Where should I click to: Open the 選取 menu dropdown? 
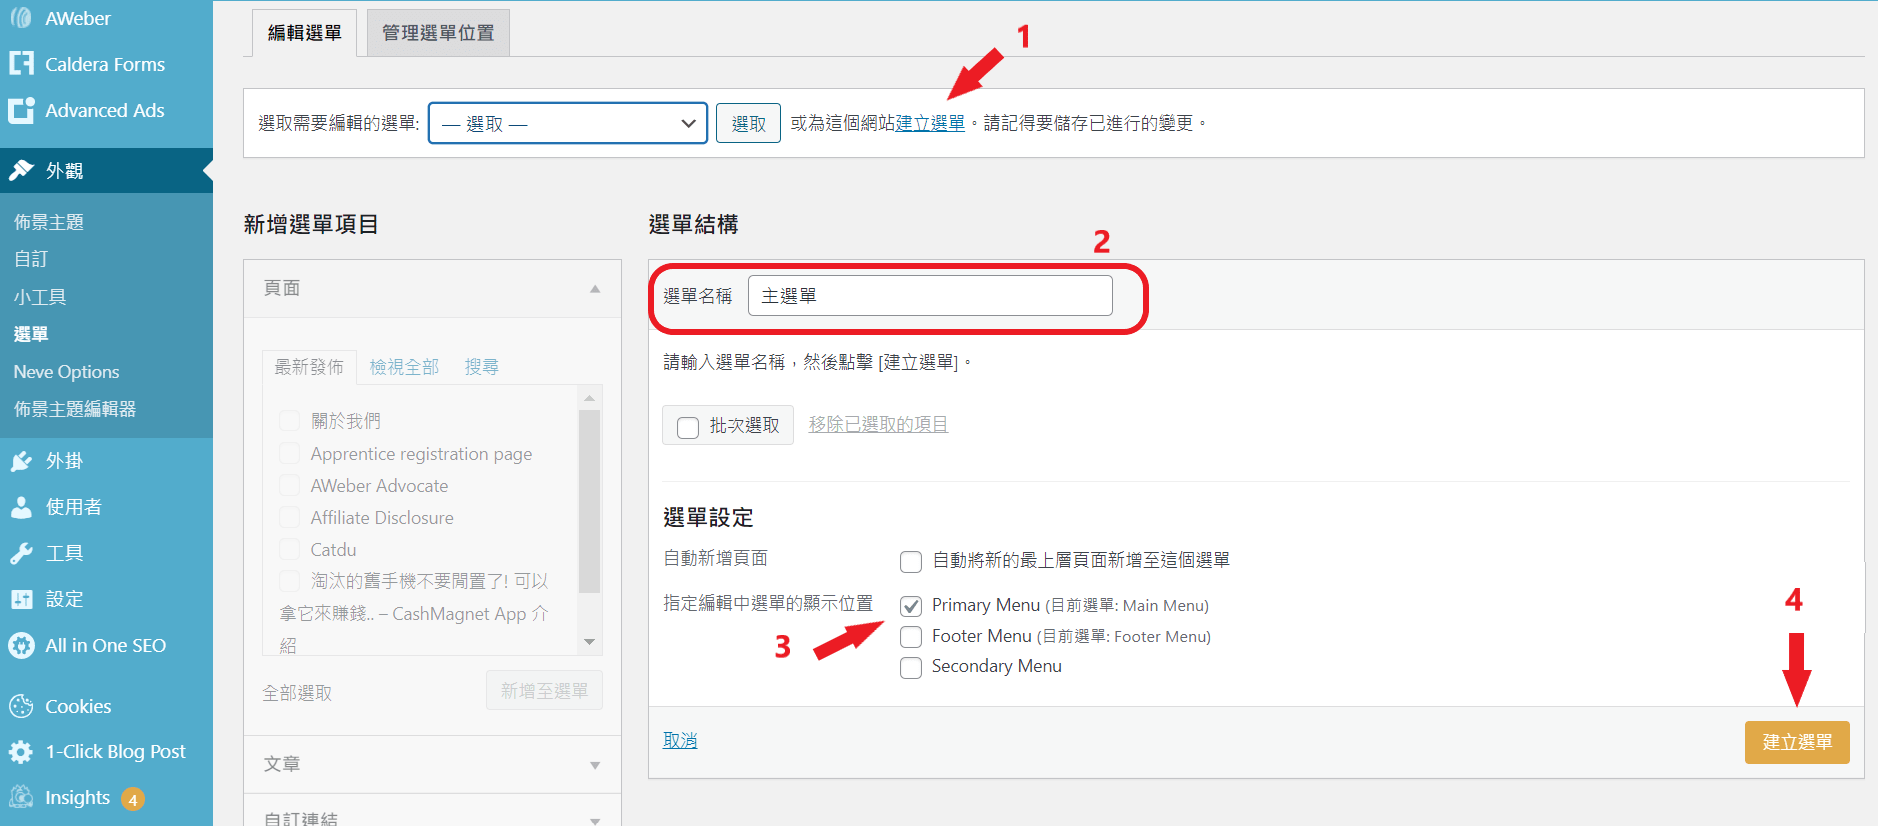pos(568,123)
